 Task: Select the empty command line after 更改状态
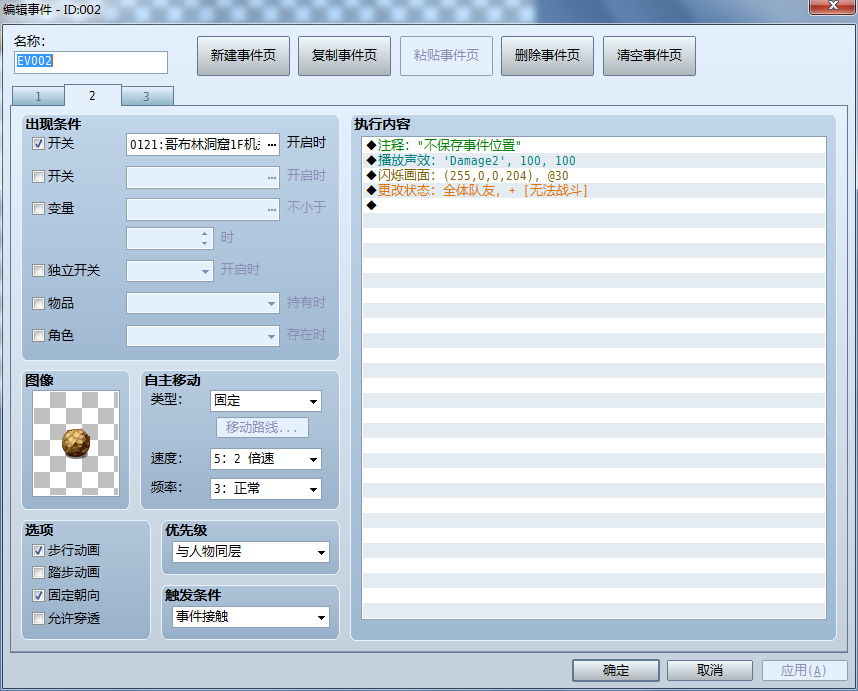594,206
